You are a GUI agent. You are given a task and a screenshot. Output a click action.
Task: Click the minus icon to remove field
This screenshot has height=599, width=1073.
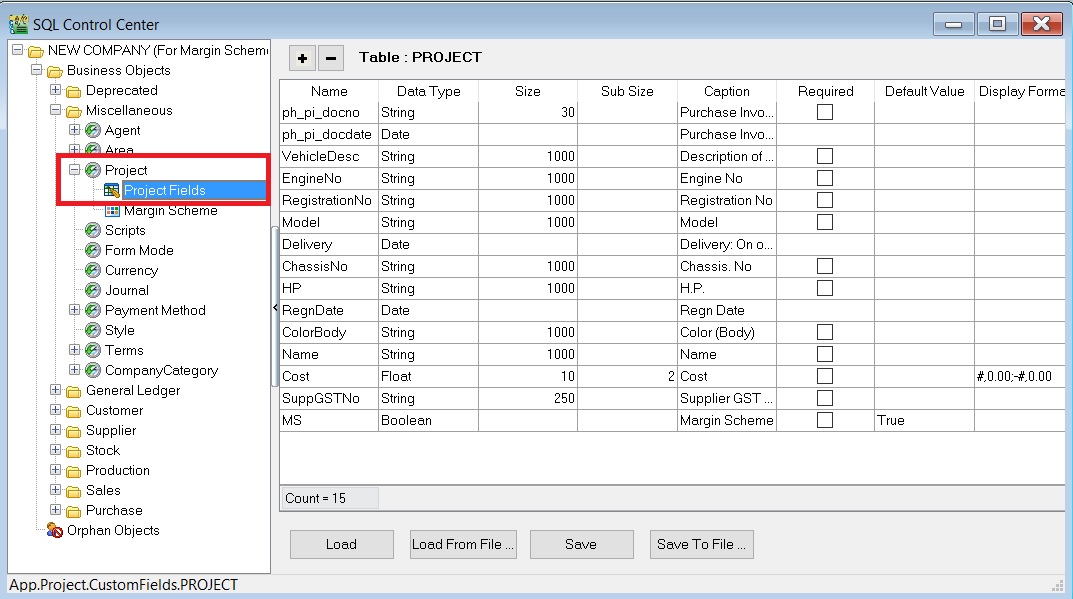coord(331,58)
